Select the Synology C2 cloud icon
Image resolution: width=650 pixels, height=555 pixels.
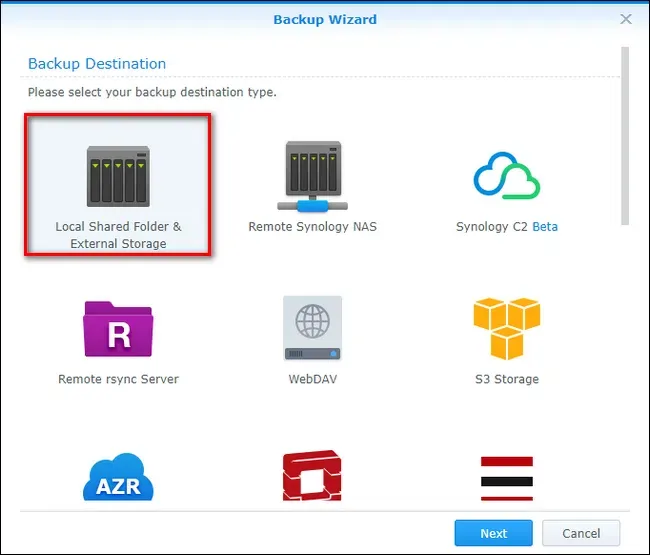pyautogui.click(x=506, y=177)
